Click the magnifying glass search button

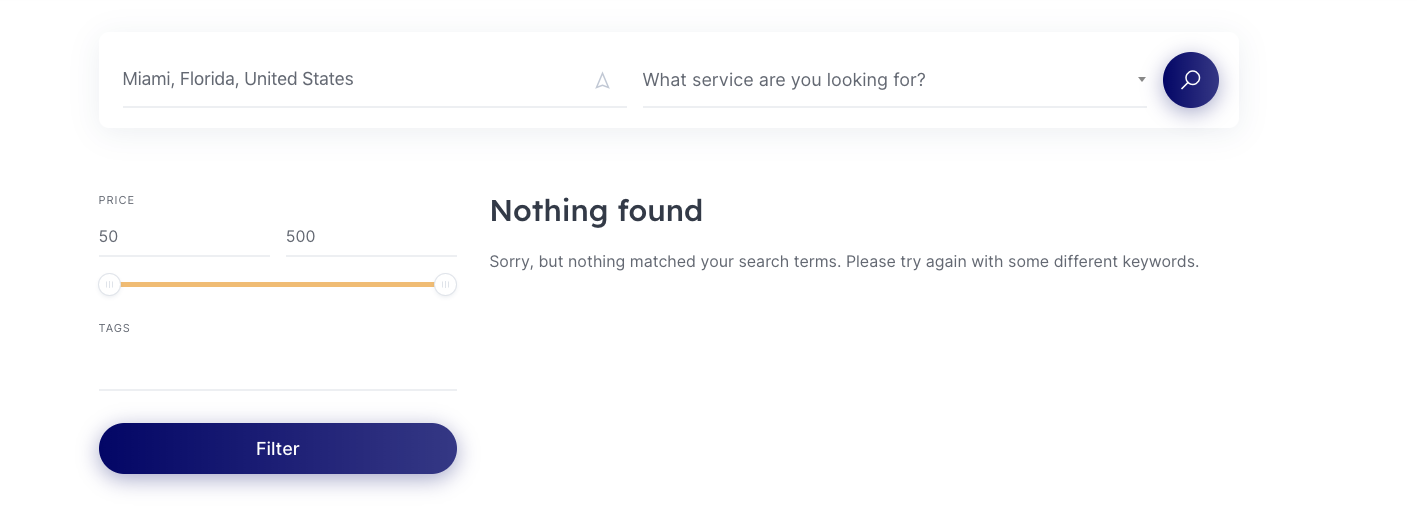[1190, 80]
